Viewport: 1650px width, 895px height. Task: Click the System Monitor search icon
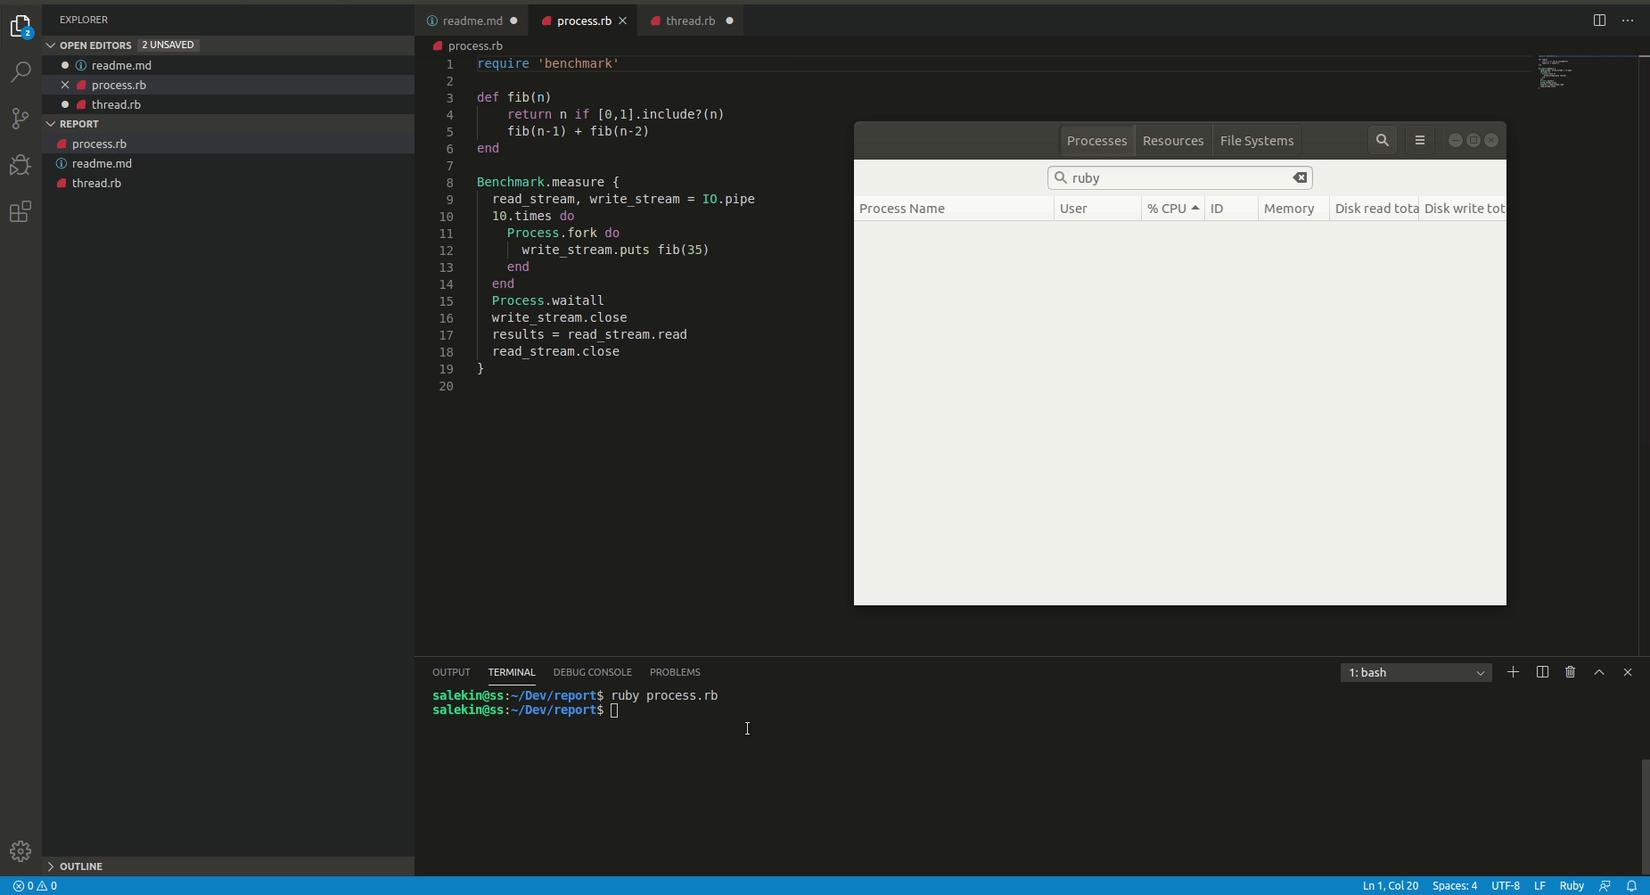click(1382, 141)
